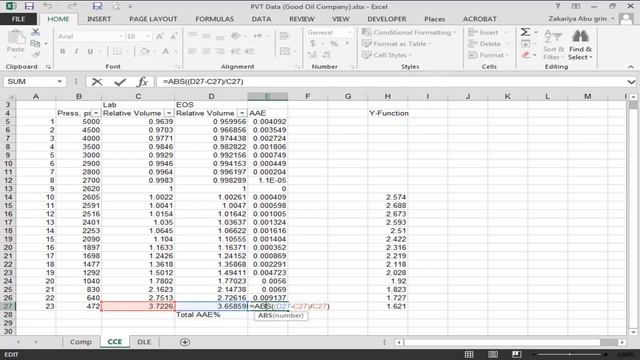Image resolution: width=640 pixels, height=360 pixels.
Task: Open Conditional Formatting menu
Action: pyautogui.click(x=409, y=32)
